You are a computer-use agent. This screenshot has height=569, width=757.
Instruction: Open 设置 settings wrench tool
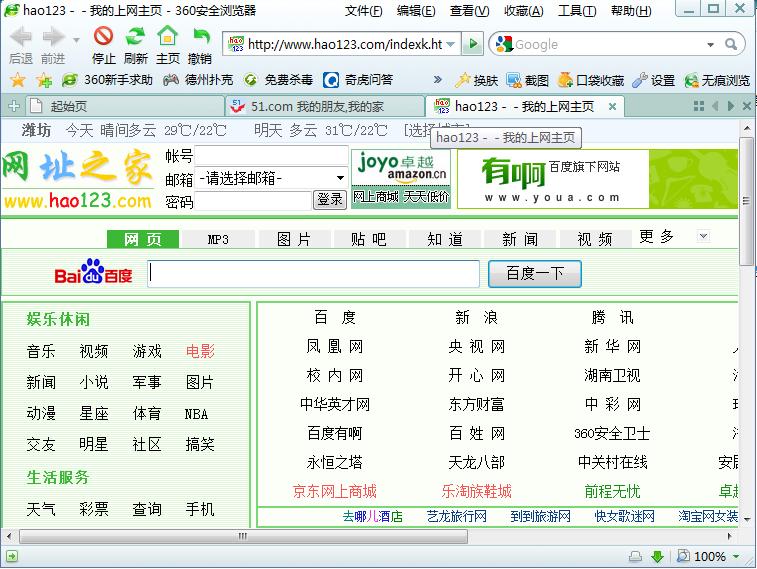(x=653, y=80)
